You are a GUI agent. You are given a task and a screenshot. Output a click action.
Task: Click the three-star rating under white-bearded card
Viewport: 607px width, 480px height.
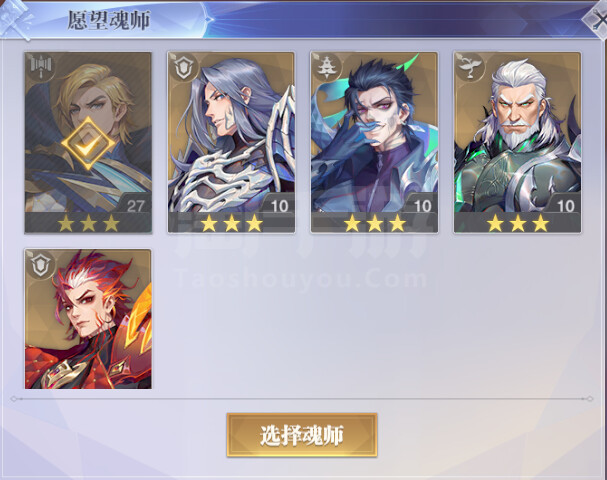[x=518, y=223]
